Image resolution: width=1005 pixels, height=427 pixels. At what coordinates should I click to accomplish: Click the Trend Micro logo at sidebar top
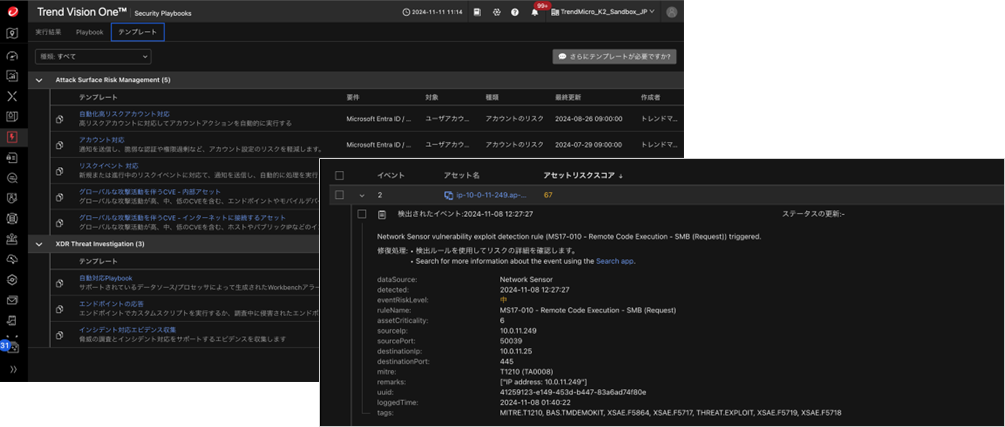point(12,11)
